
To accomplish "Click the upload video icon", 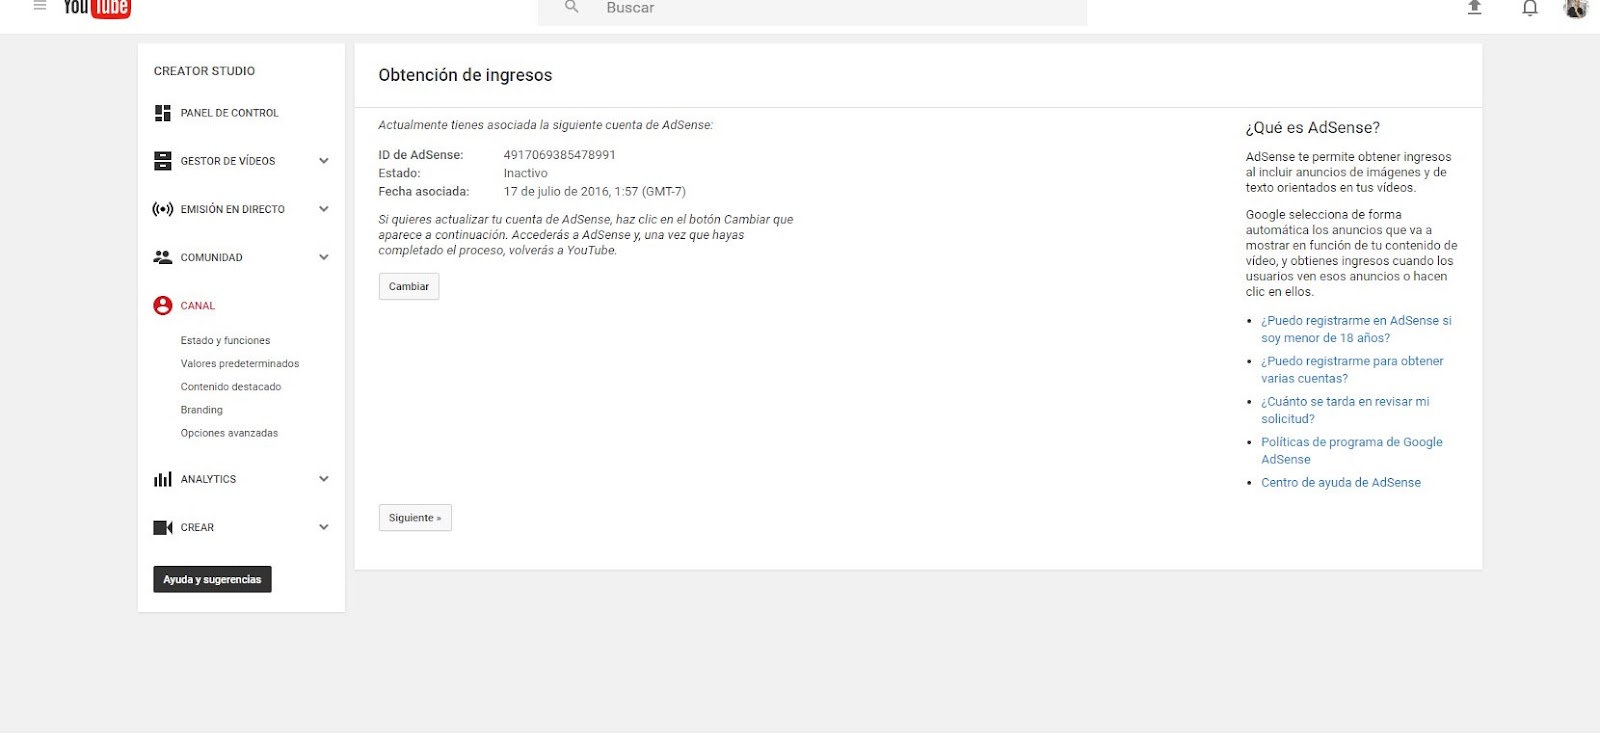I will click(1474, 7).
